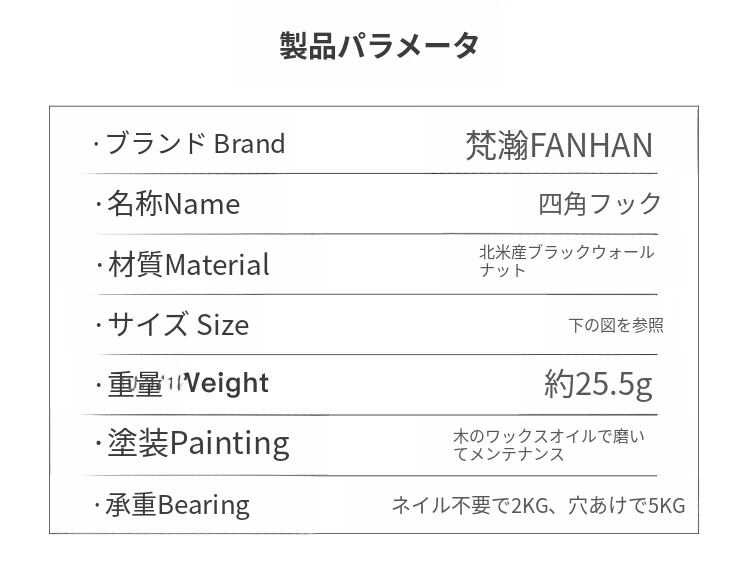Click the 穴あけで5KG bearing text
The height and width of the screenshot is (578, 750).
tap(629, 506)
